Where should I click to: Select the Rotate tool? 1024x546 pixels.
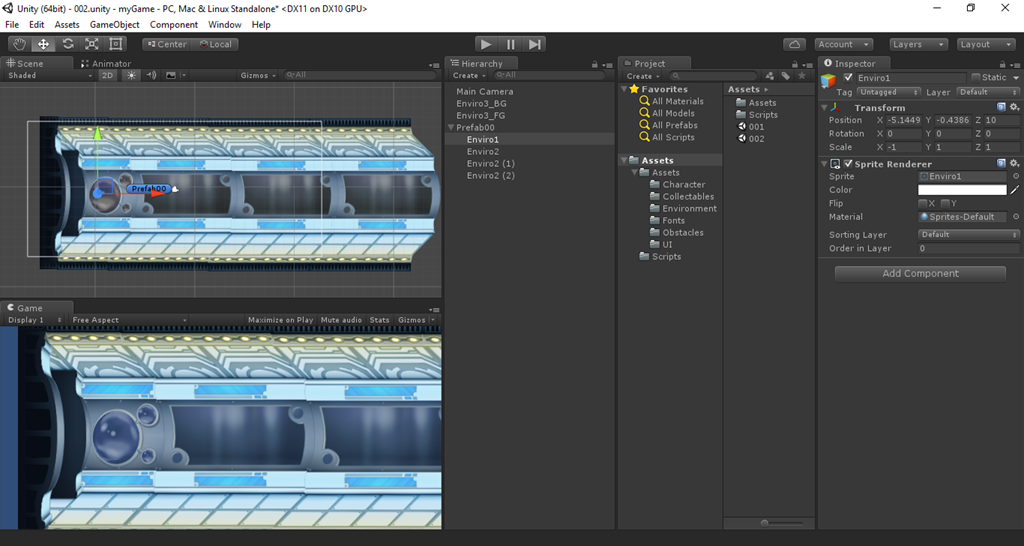68,44
